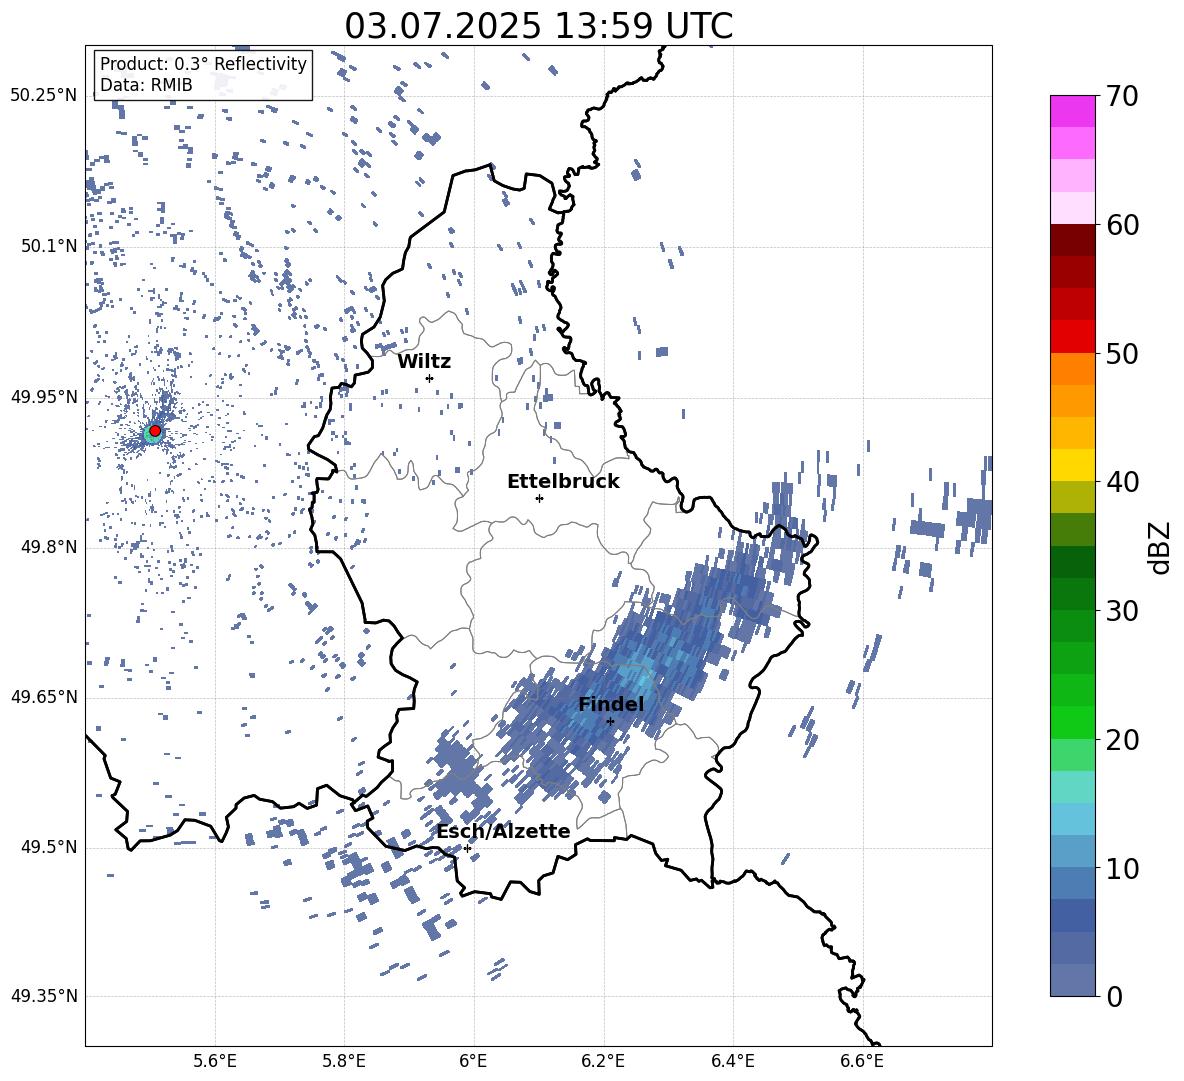Click the colorbar tick label 40
The image size is (1184, 1081).
coord(1121,482)
